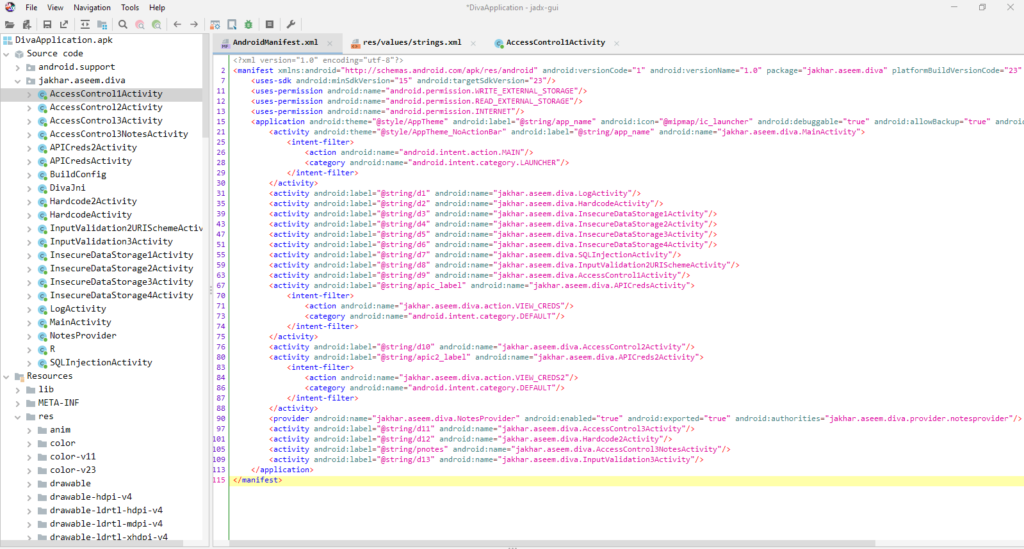
Task: Toggle the Deobfuscation toolbar icon
Action: click(x=215, y=25)
